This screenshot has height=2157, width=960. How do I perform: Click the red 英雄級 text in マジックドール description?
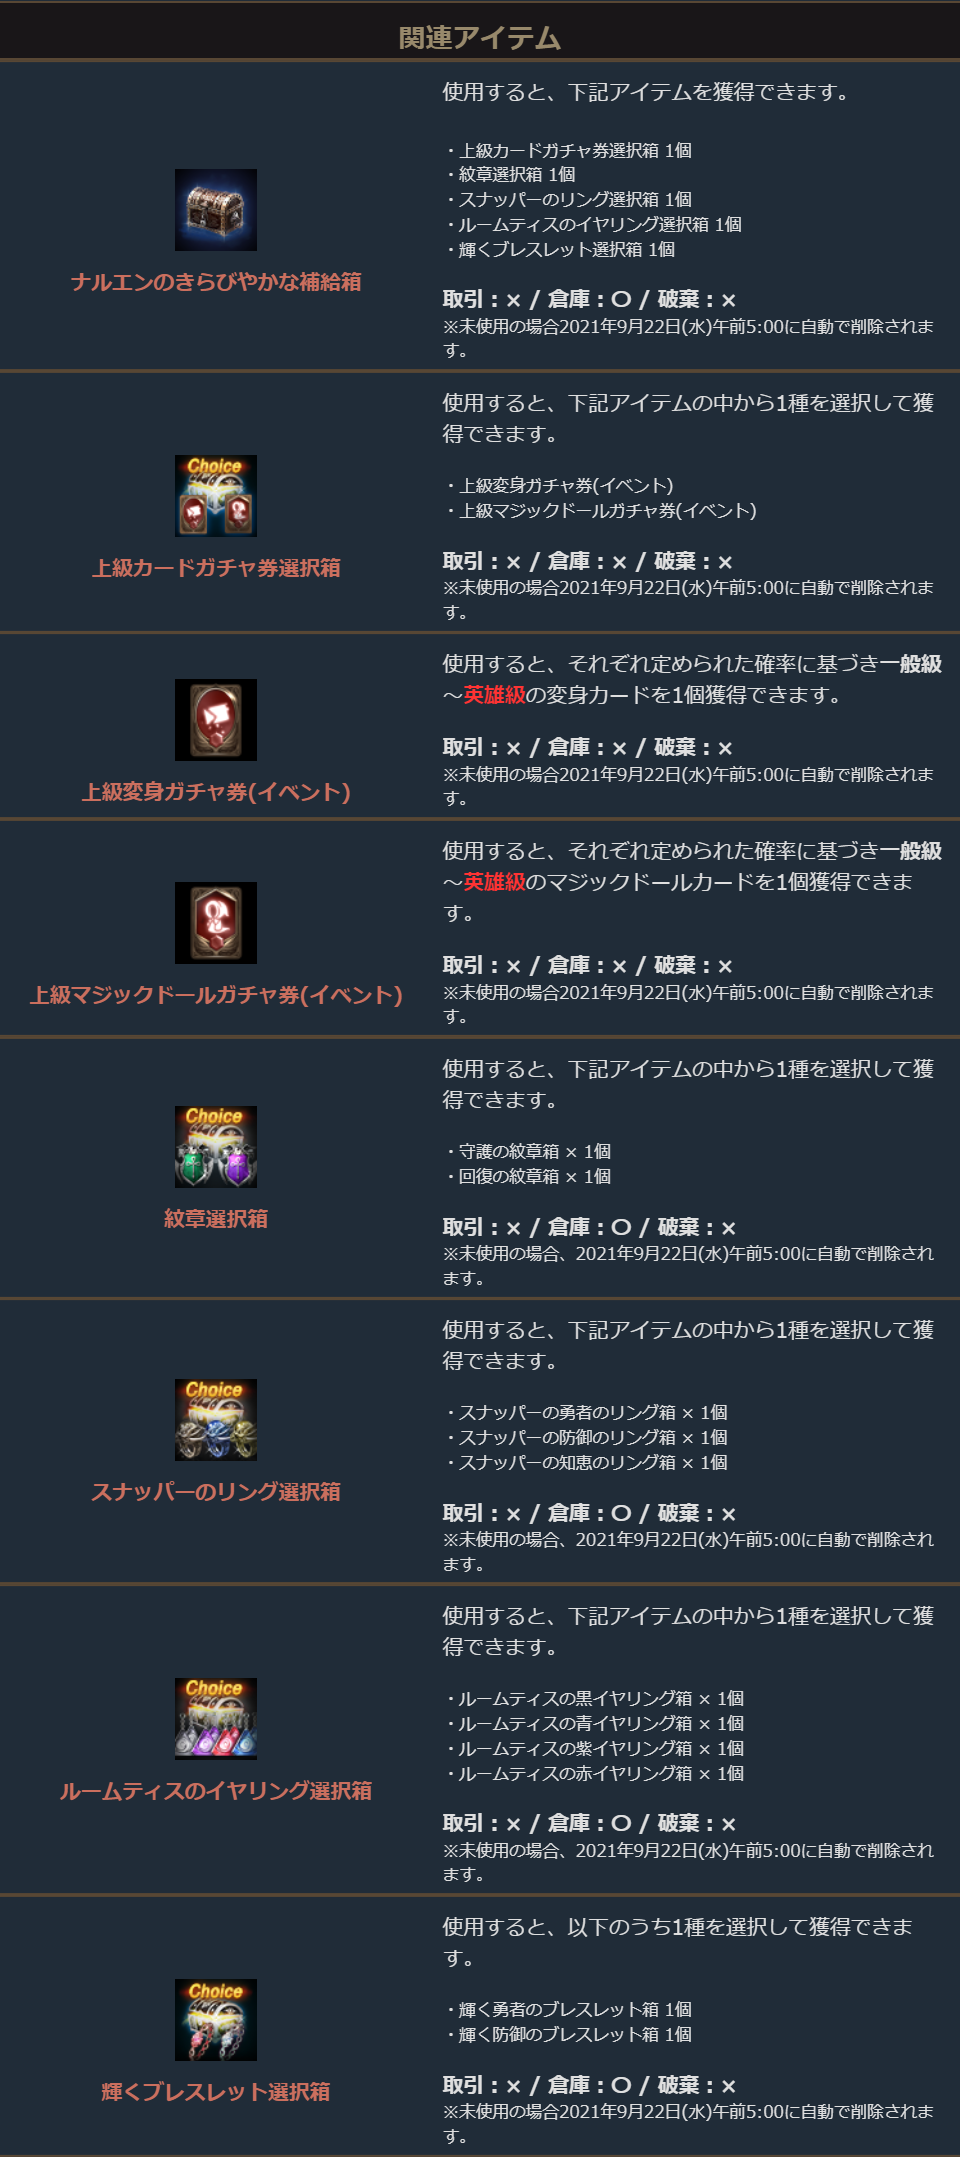(x=494, y=882)
